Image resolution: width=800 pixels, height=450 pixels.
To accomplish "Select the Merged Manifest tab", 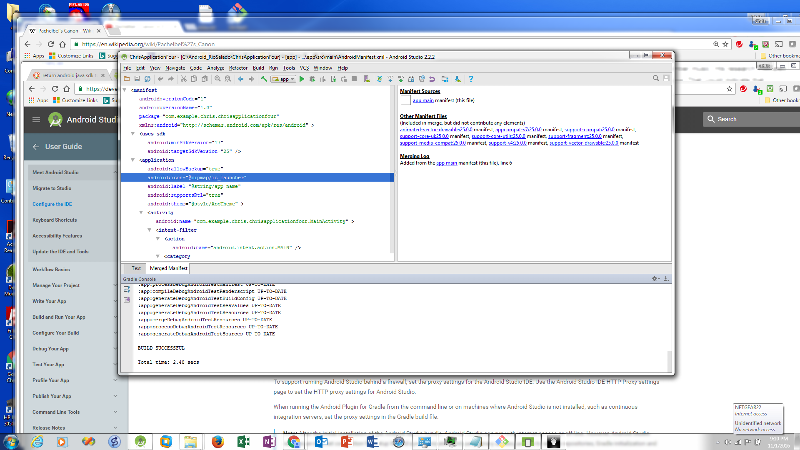I will [168, 268].
